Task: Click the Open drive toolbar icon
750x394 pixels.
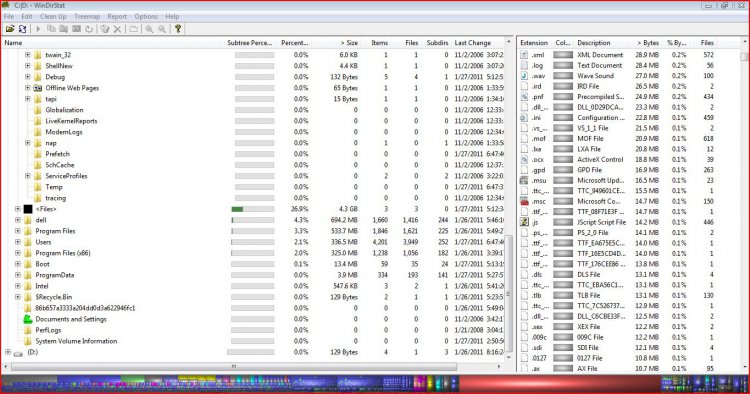Action: tap(10, 29)
